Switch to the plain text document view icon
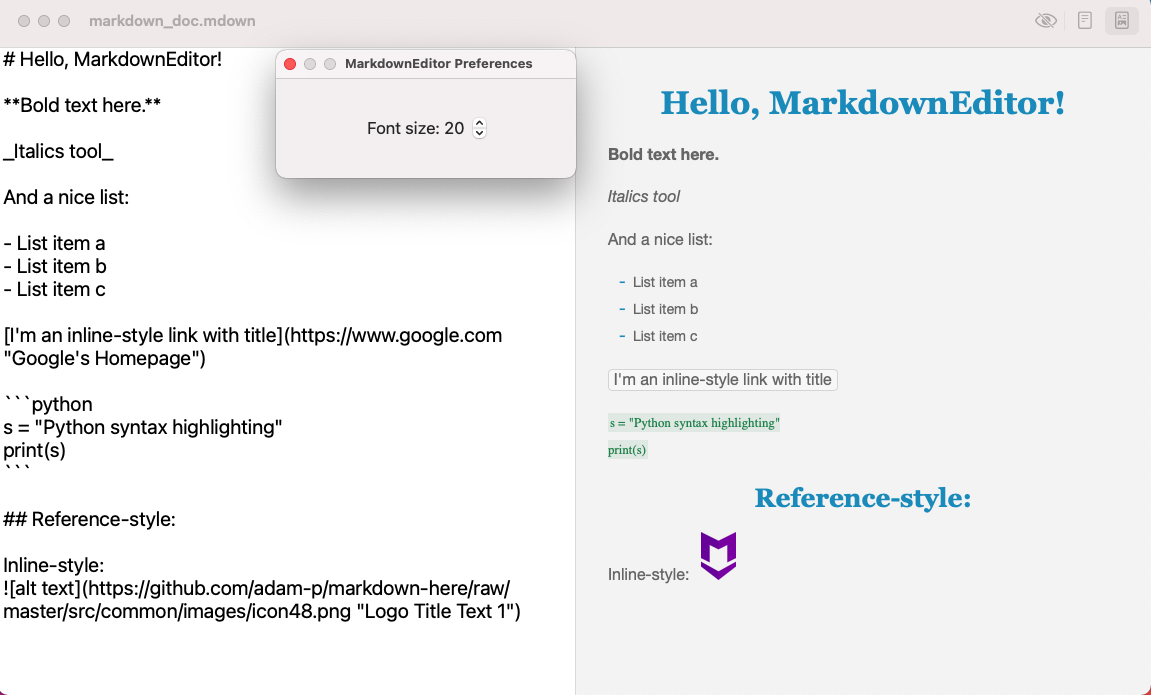 pos(1085,21)
